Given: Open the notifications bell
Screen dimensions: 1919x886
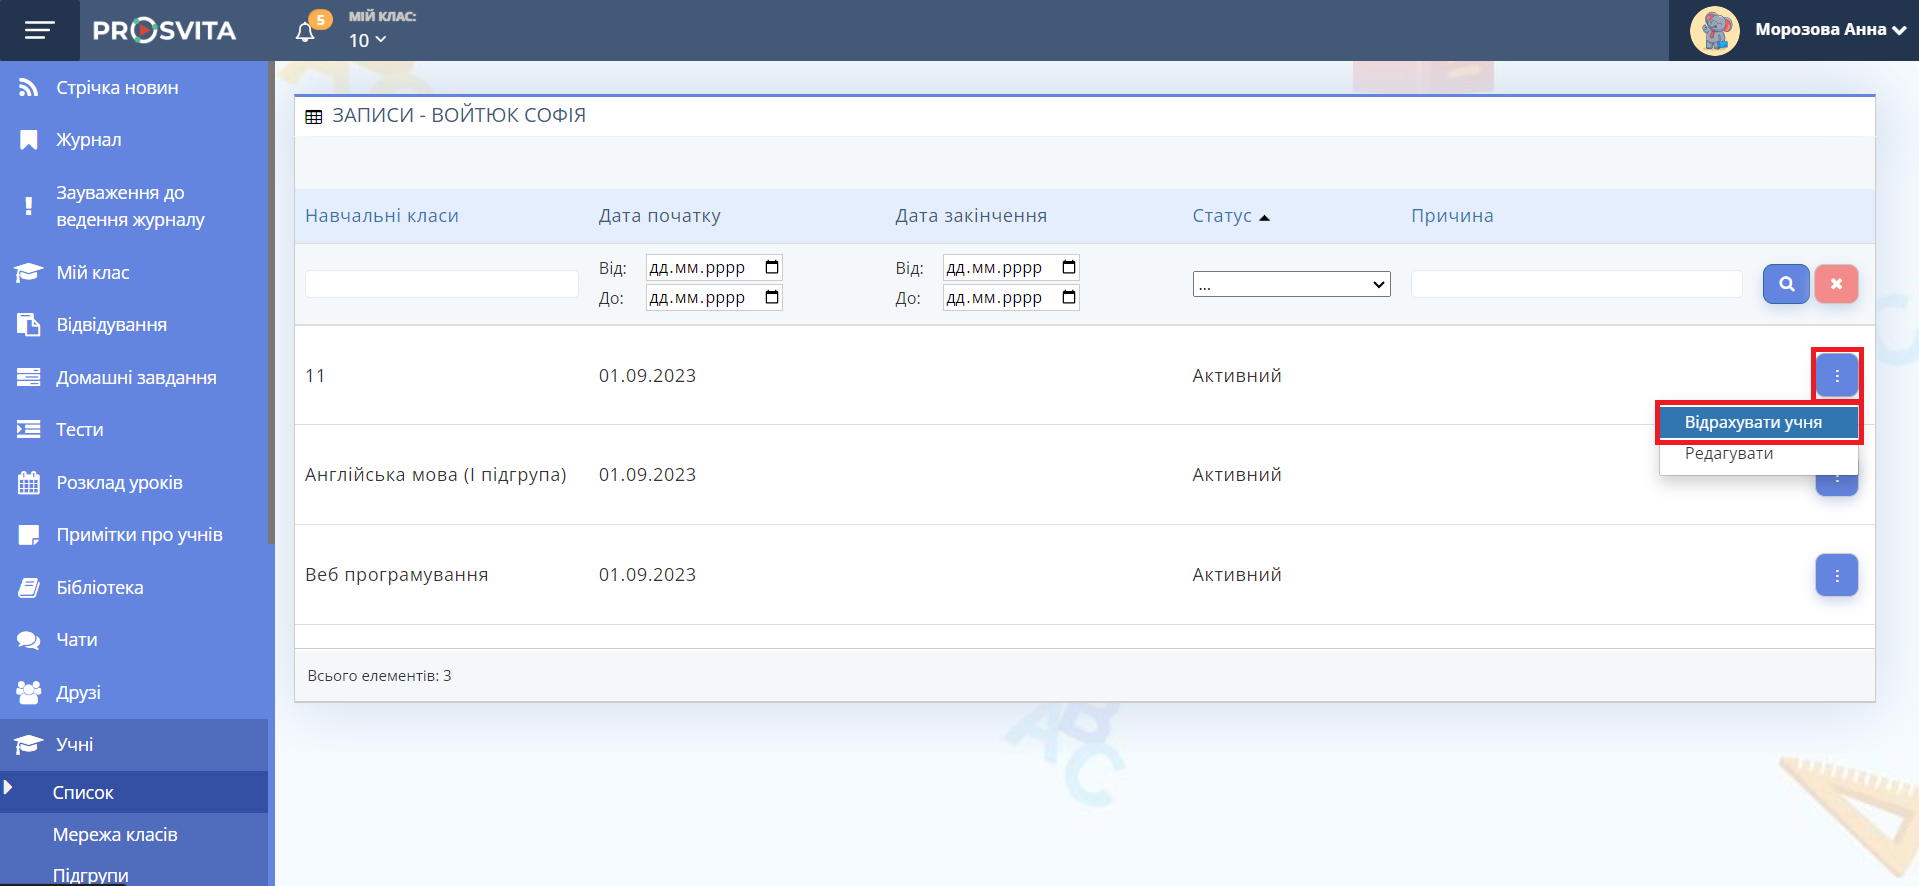Looking at the screenshot, I should coord(306,32).
